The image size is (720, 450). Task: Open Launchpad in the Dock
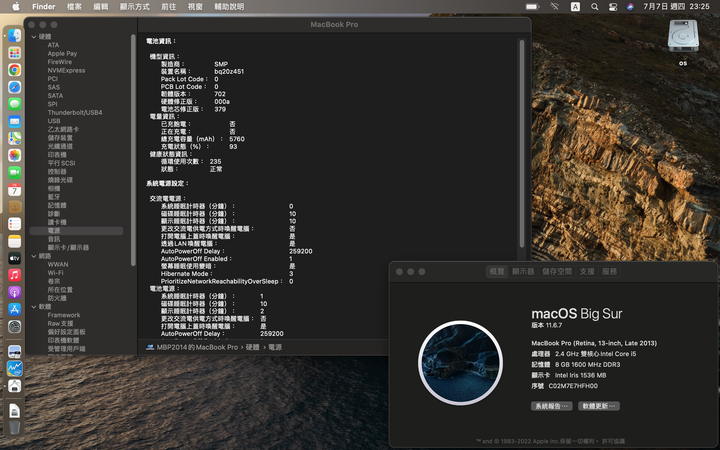15,53
